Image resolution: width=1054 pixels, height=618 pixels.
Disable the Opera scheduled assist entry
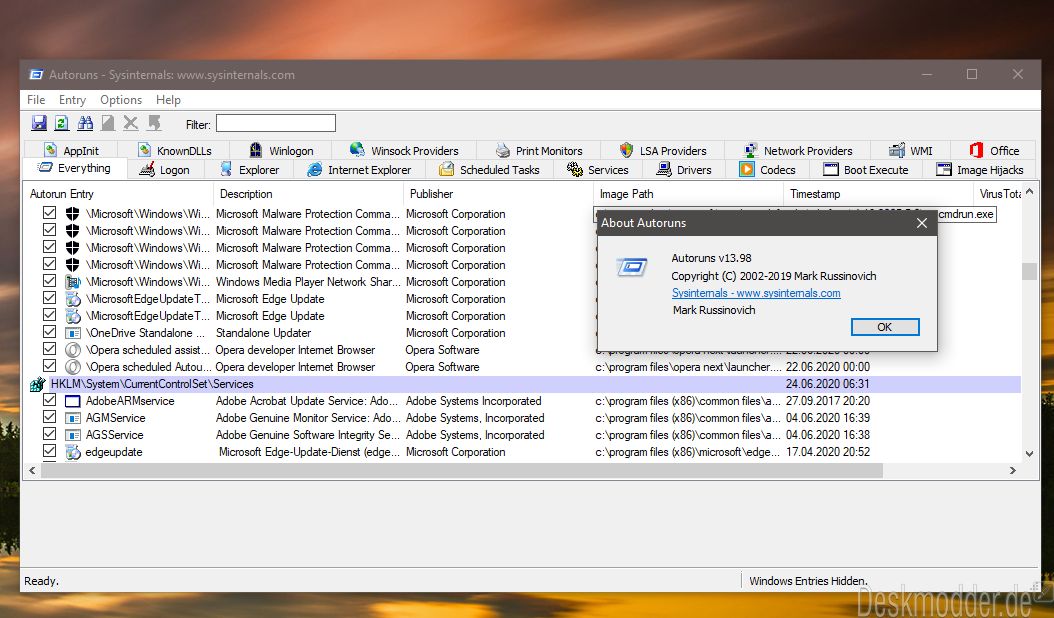point(49,348)
